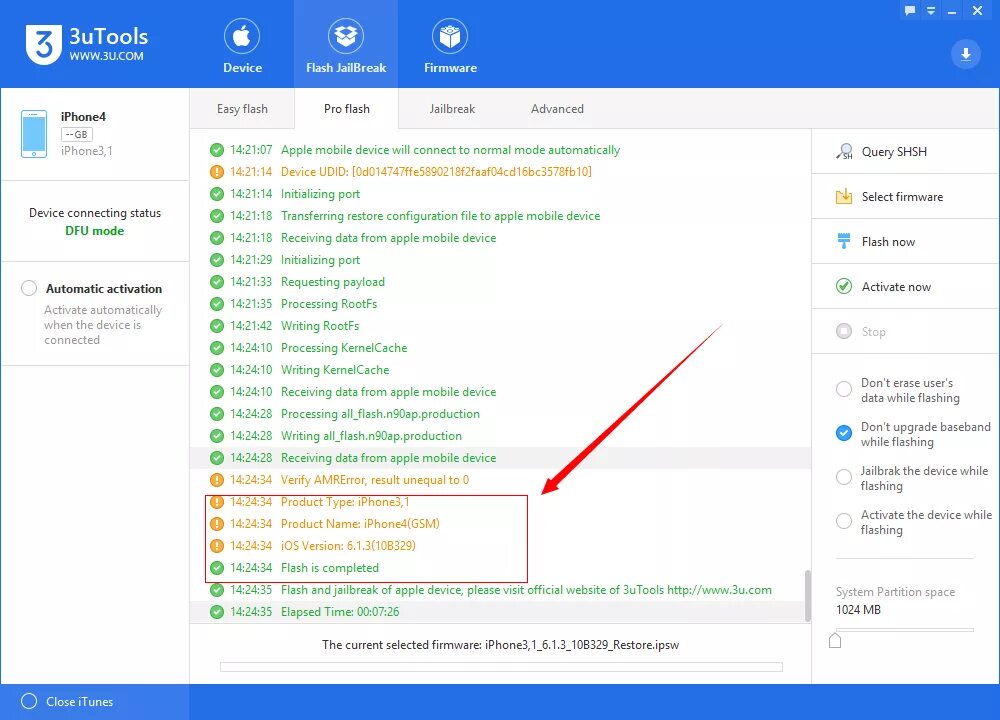Click checkmark icon beside Requesting payload
The width and height of the screenshot is (1000, 720).
[217, 282]
